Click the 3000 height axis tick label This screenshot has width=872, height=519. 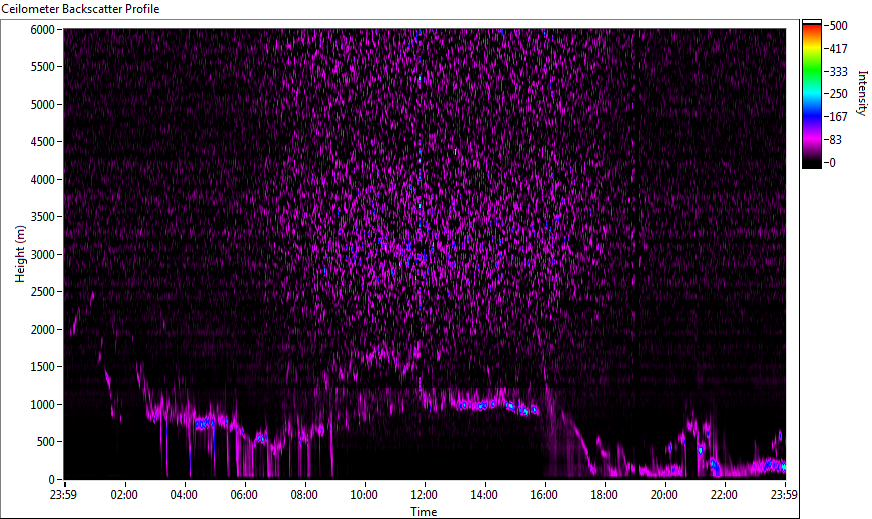(x=42, y=255)
